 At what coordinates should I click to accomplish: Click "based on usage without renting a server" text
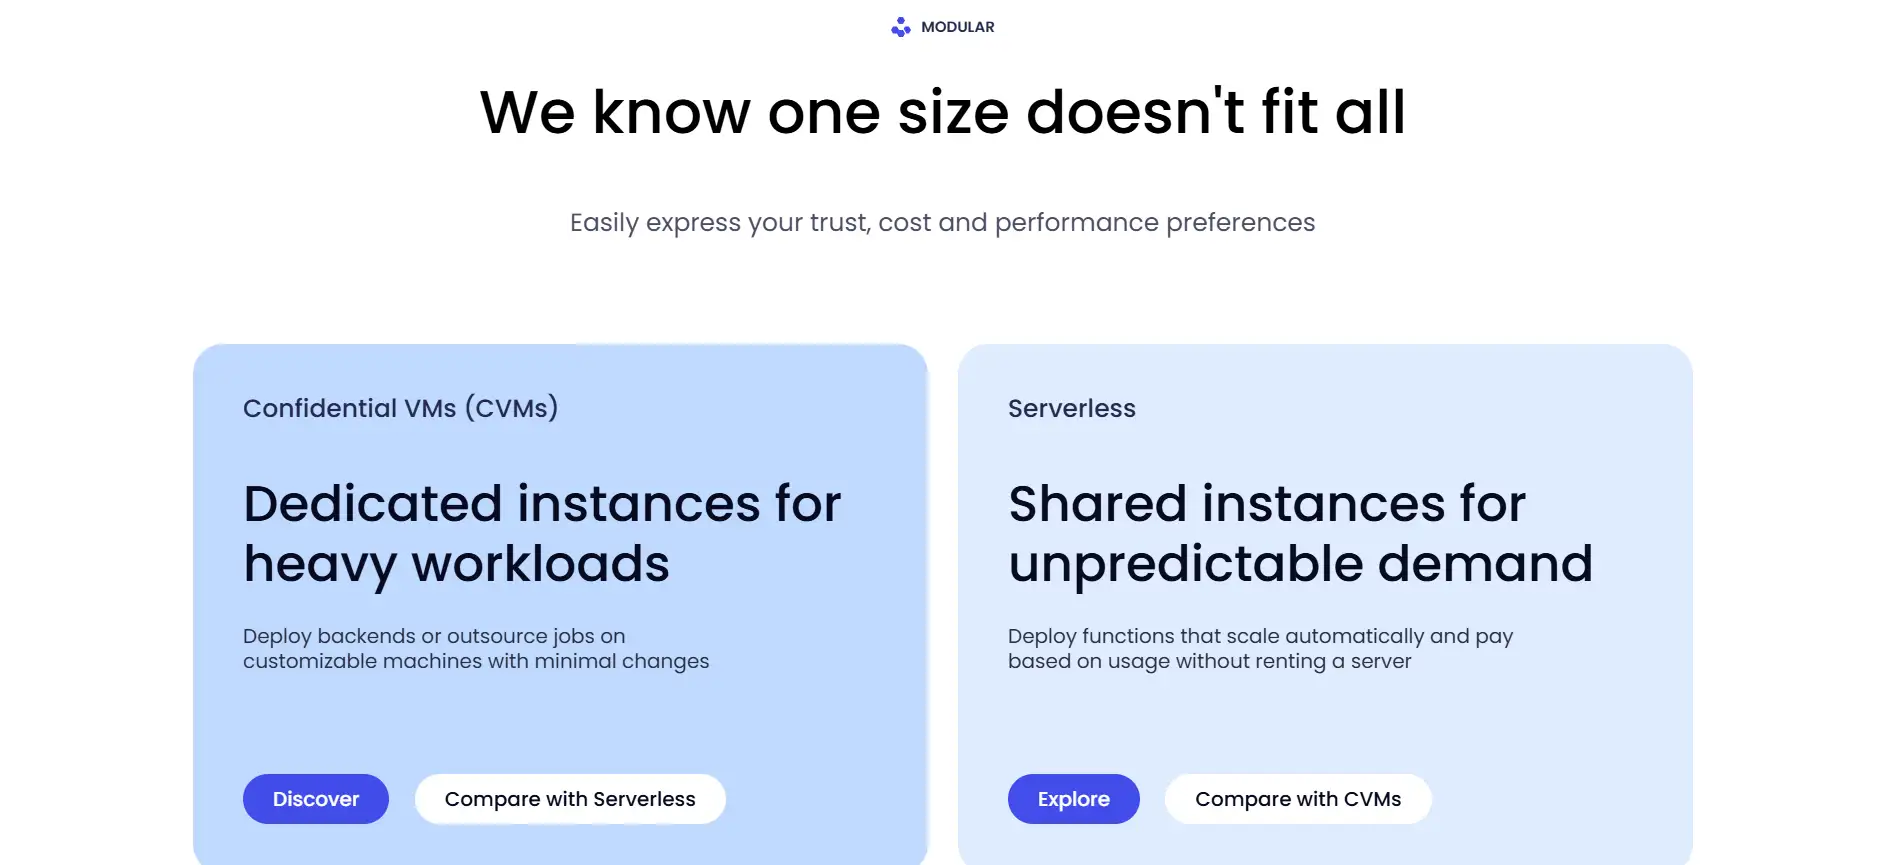(x=1209, y=661)
